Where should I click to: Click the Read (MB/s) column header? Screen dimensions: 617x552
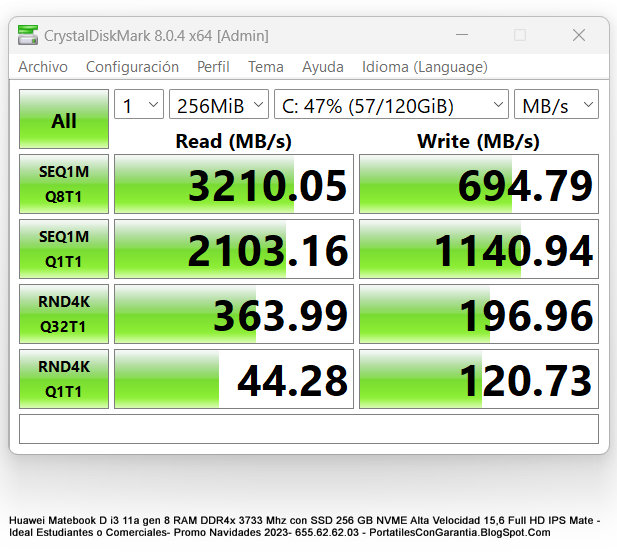coord(234,141)
